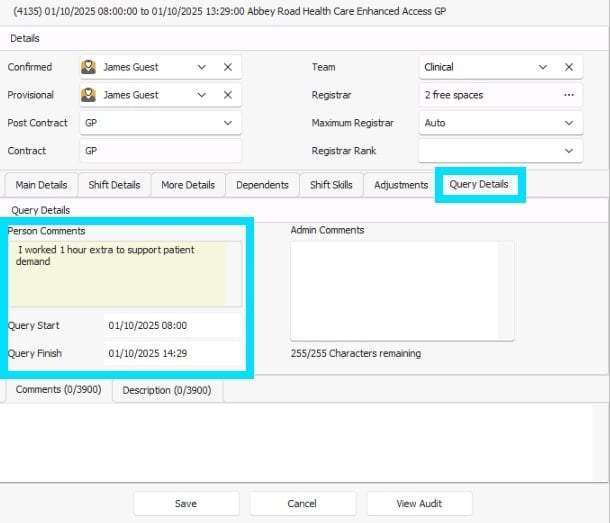
Task: Clear the Team Clinical selection
Action: coord(569,67)
